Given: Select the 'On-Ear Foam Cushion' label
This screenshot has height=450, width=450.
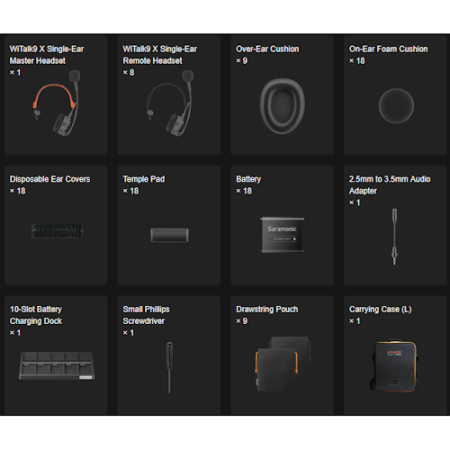Looking at the screenshot, I should coord(388,49).
